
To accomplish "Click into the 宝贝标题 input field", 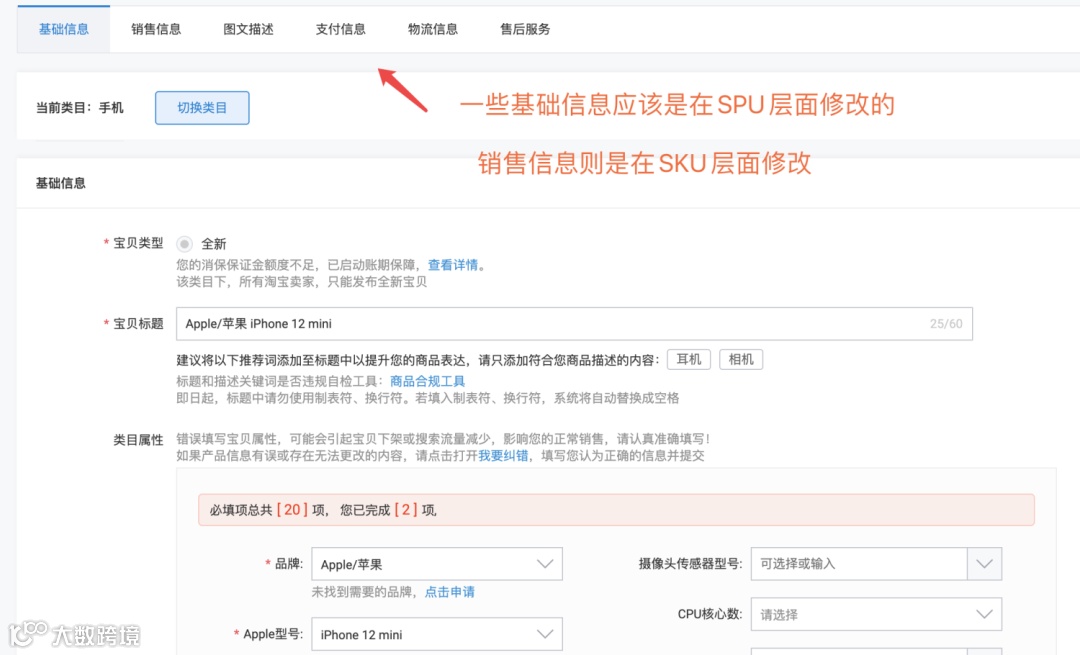I will tap(574, 324).
